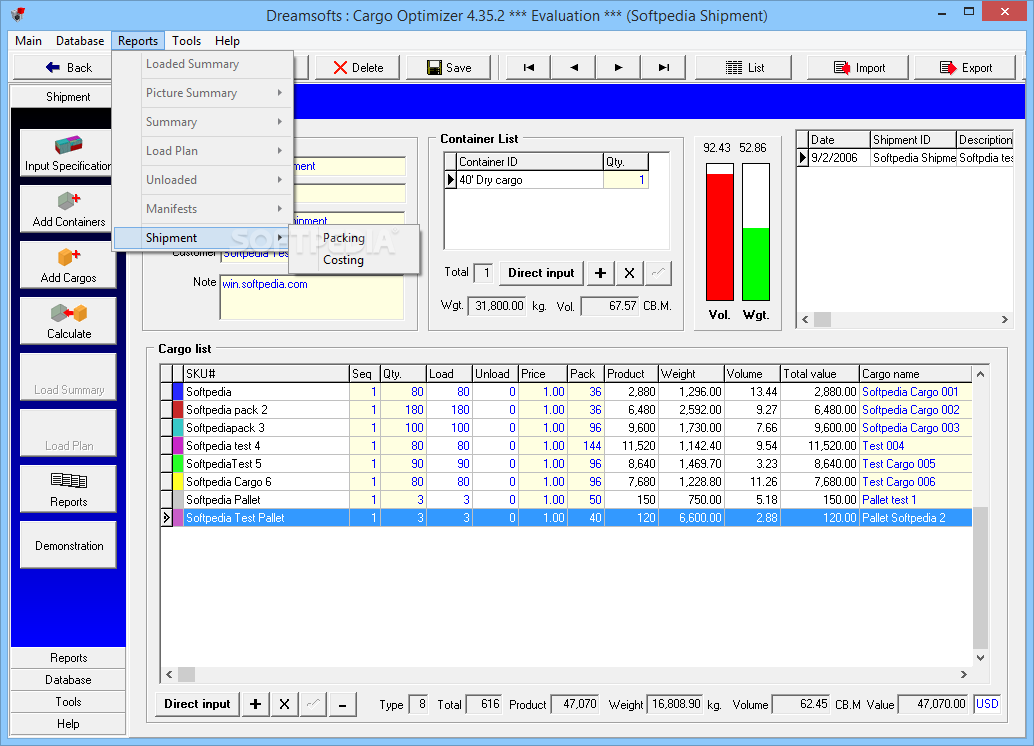Run Calculate from the sidebar
The height and width of the screenshot is (746, 1034).
[68, 321]
